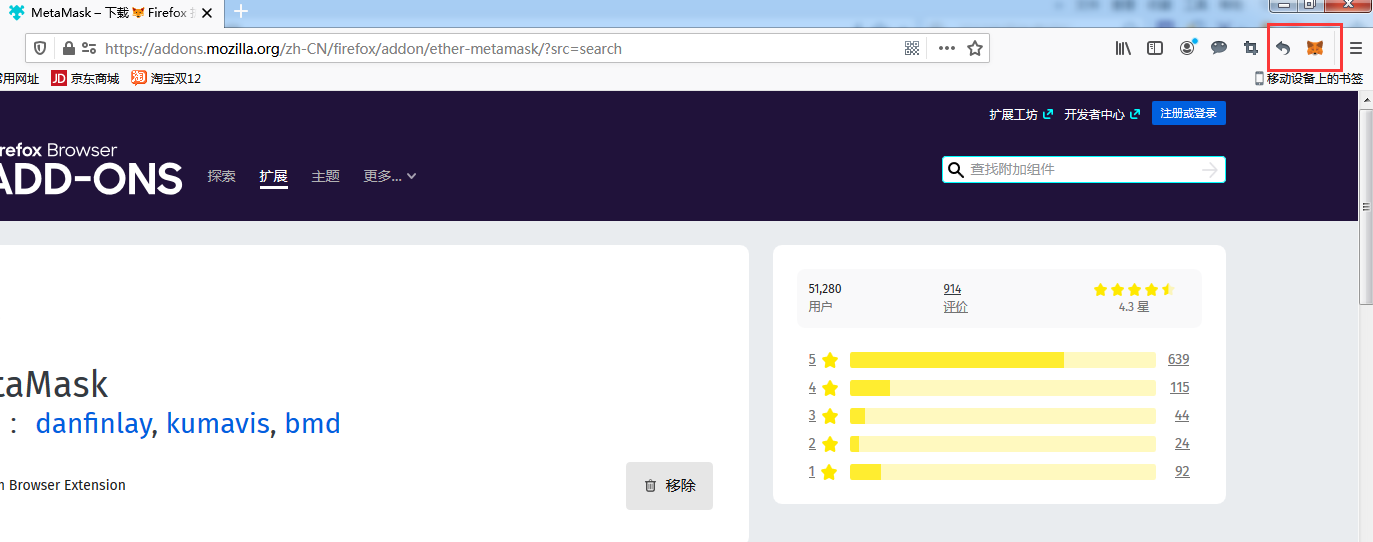Click the undo arrow toolbar icon
The height and width of the screenshot is (542, 1373).
1283,48
